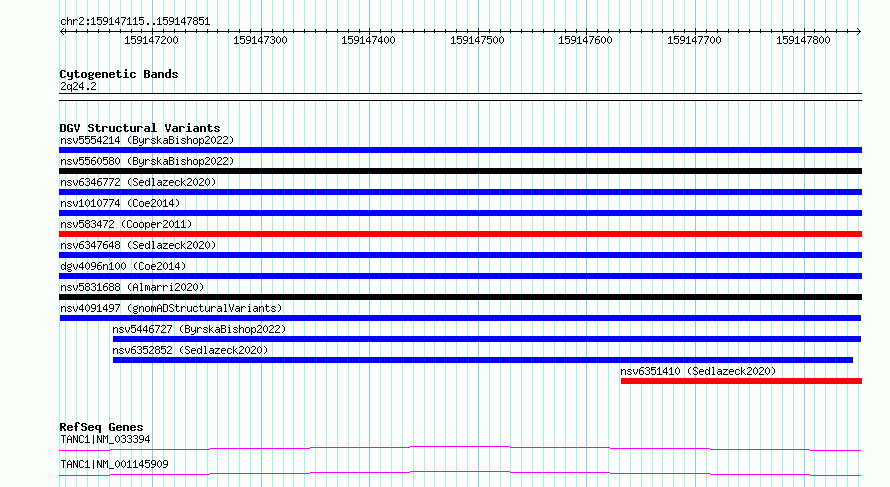Click ruler coordinate 159147500
Image resolution: width=890 pixels, height=487 pixels.
[x=477, y=40]
